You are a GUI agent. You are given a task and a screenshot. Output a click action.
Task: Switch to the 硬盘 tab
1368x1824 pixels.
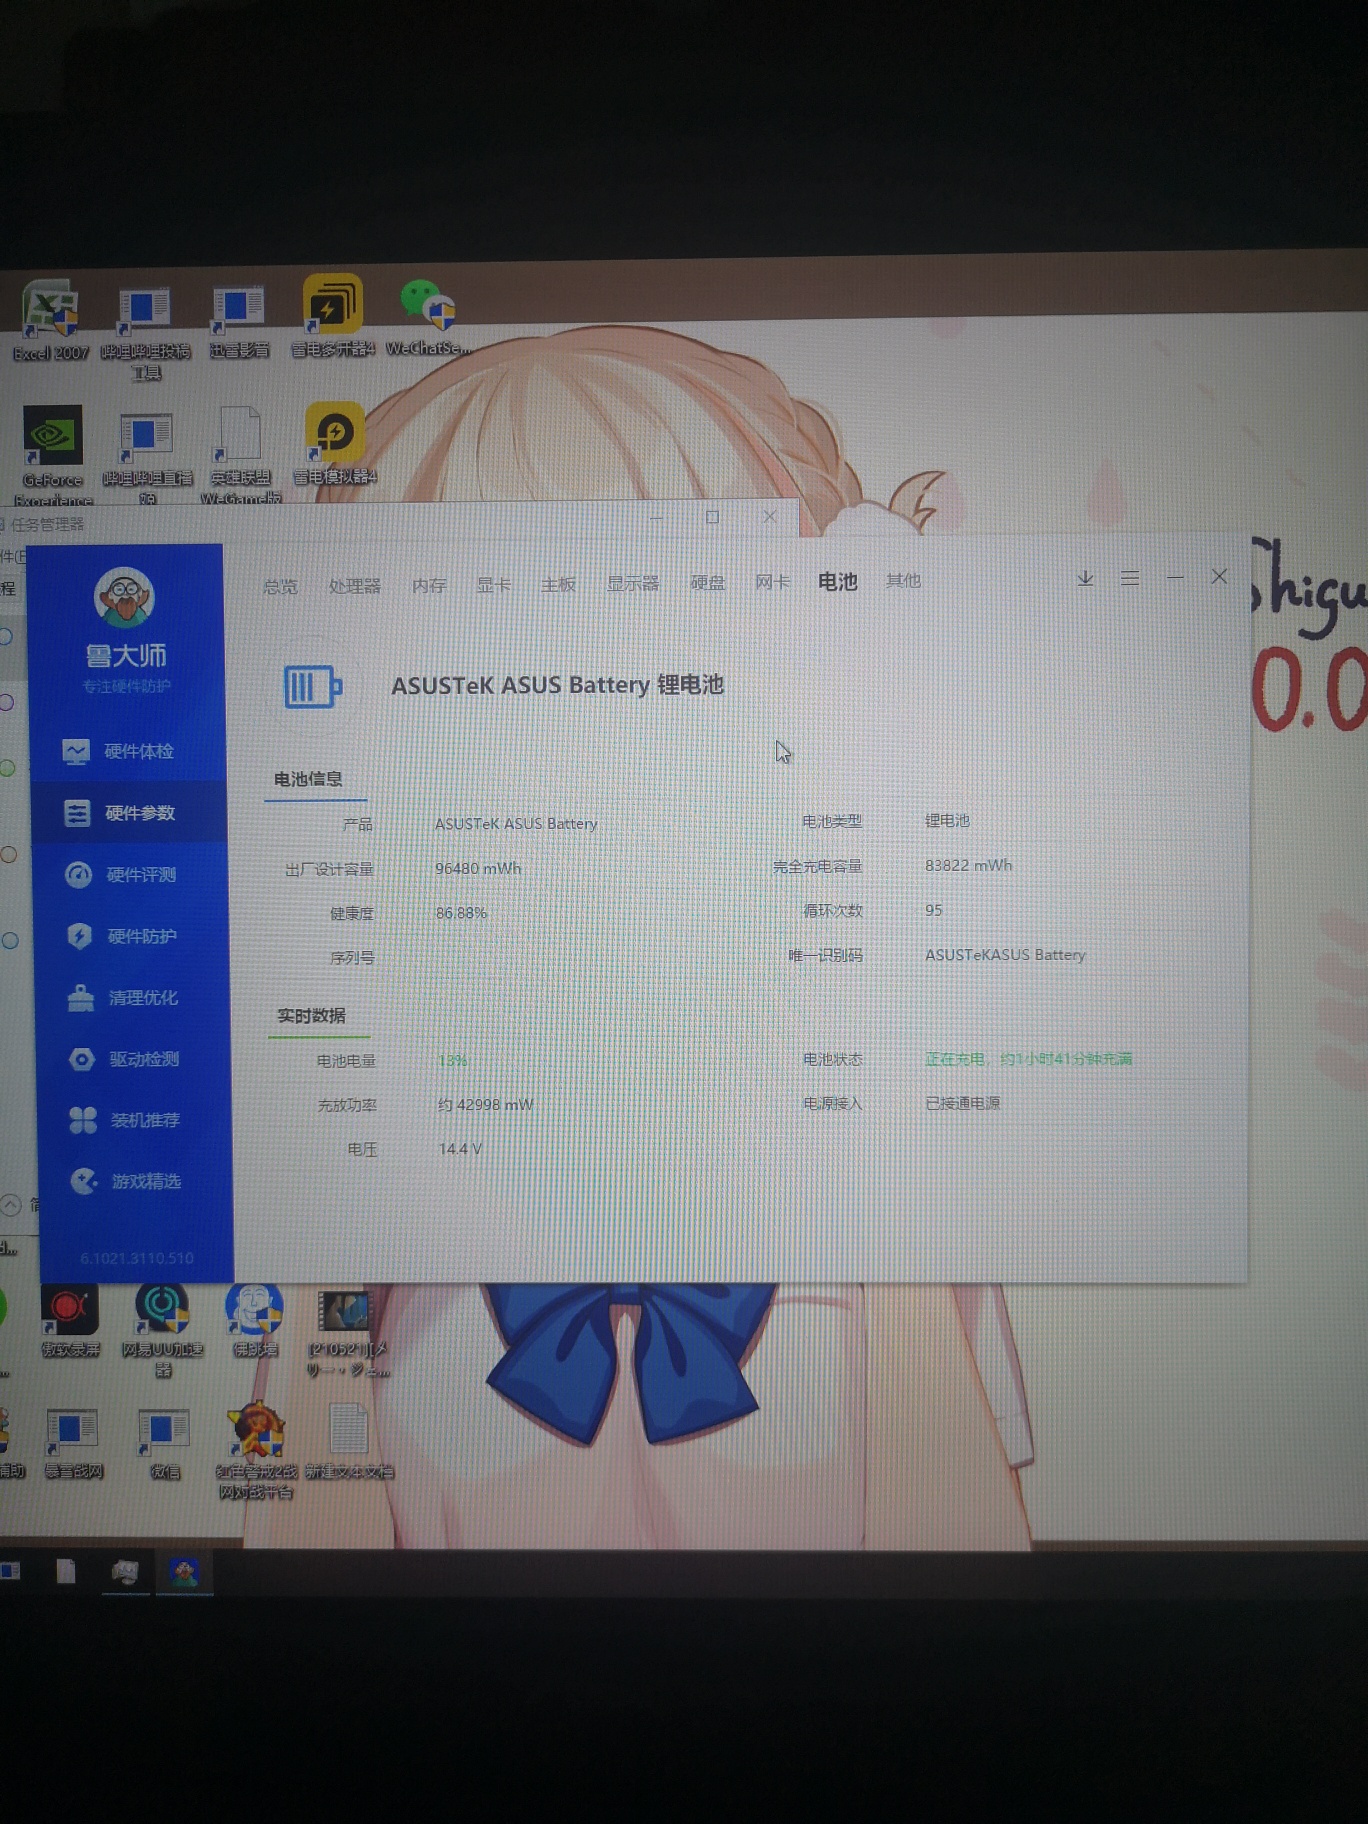[x=708, y=582]
